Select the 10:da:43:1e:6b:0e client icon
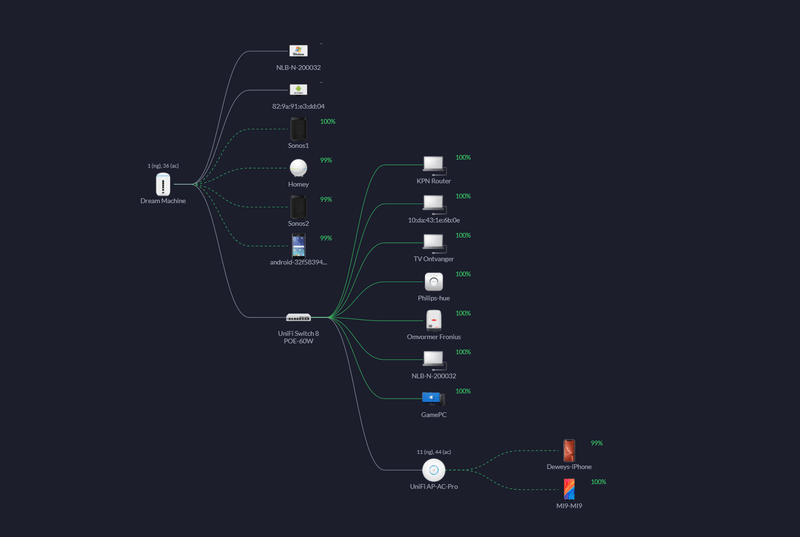Screen dimensions: 800x537 434,204
